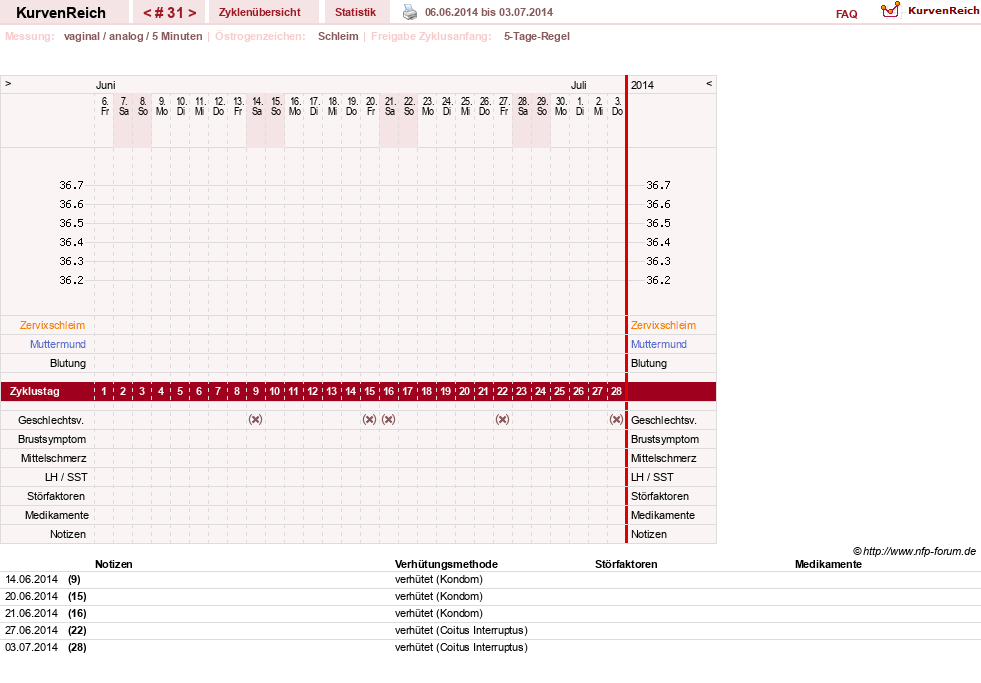Click Verhütungsmethode column header

coord(446,564)
